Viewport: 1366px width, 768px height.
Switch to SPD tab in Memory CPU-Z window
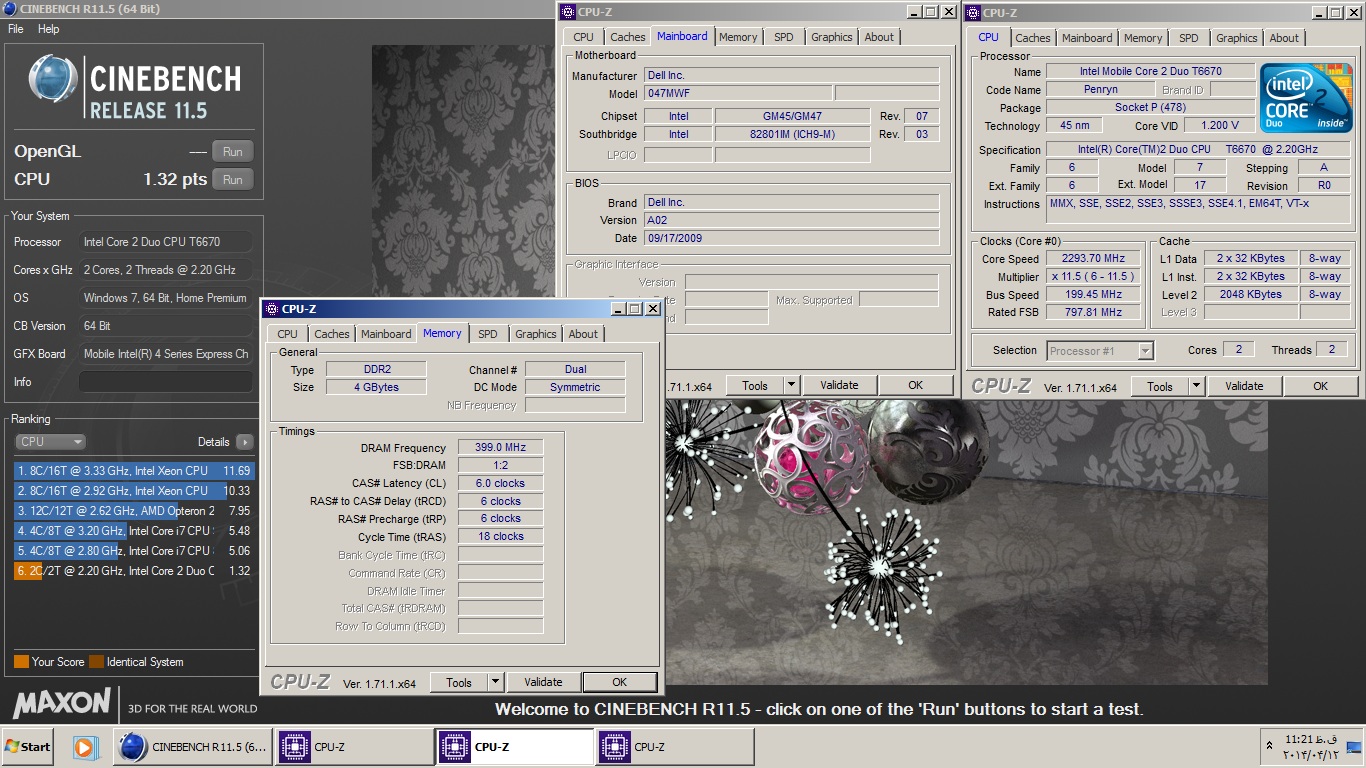pos(487,334)
